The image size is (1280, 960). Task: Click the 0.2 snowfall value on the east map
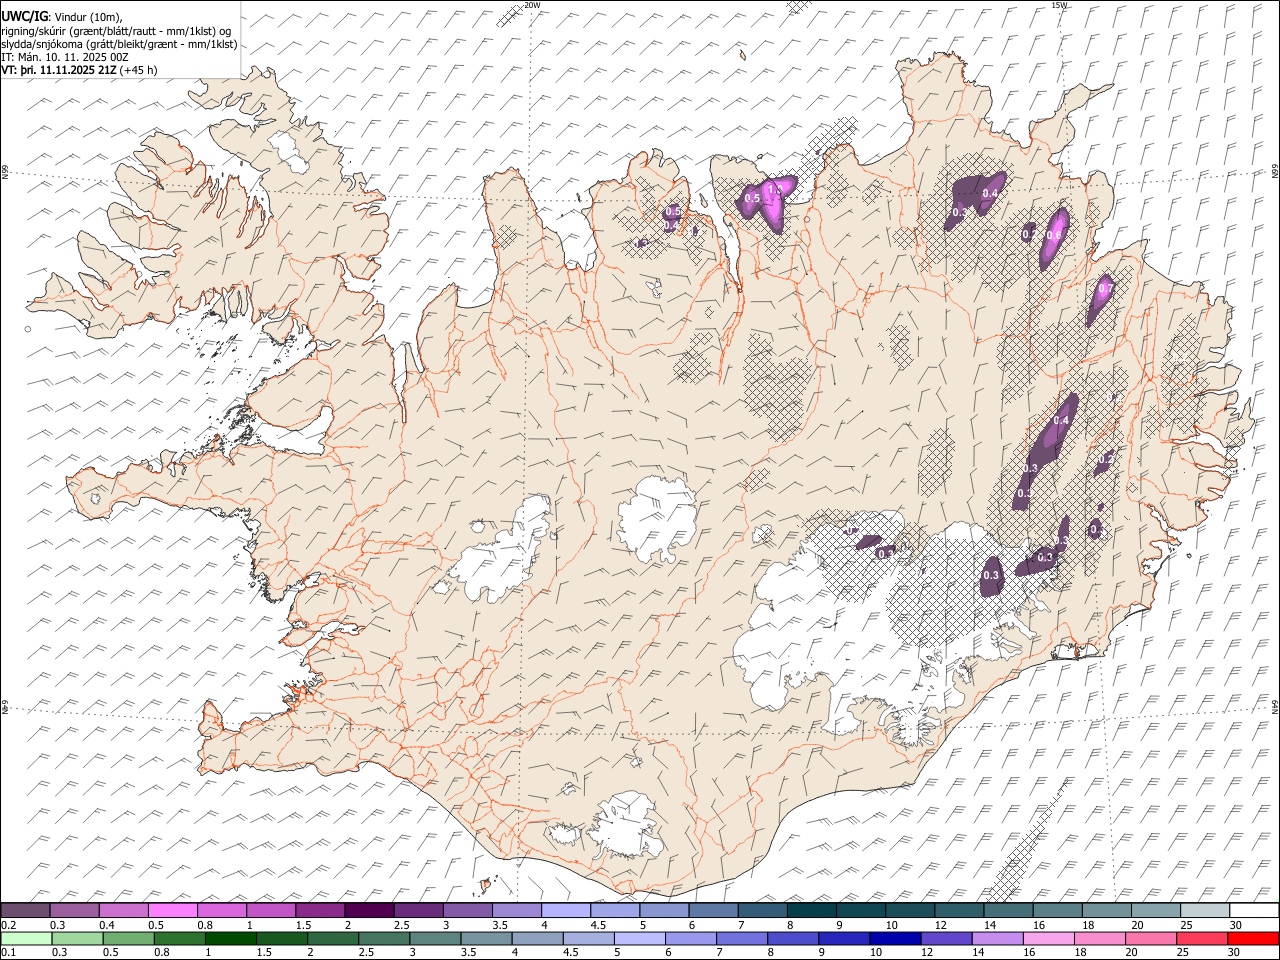point(1105,459)
